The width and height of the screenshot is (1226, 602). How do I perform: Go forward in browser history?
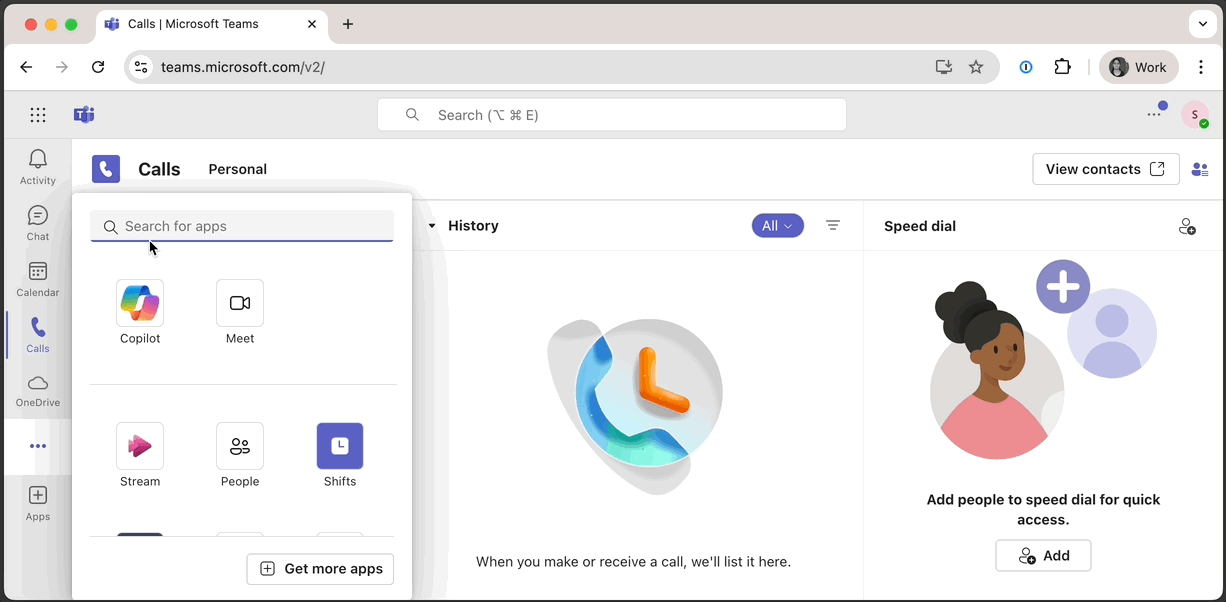pyautogui.click(x=62, y=67)
